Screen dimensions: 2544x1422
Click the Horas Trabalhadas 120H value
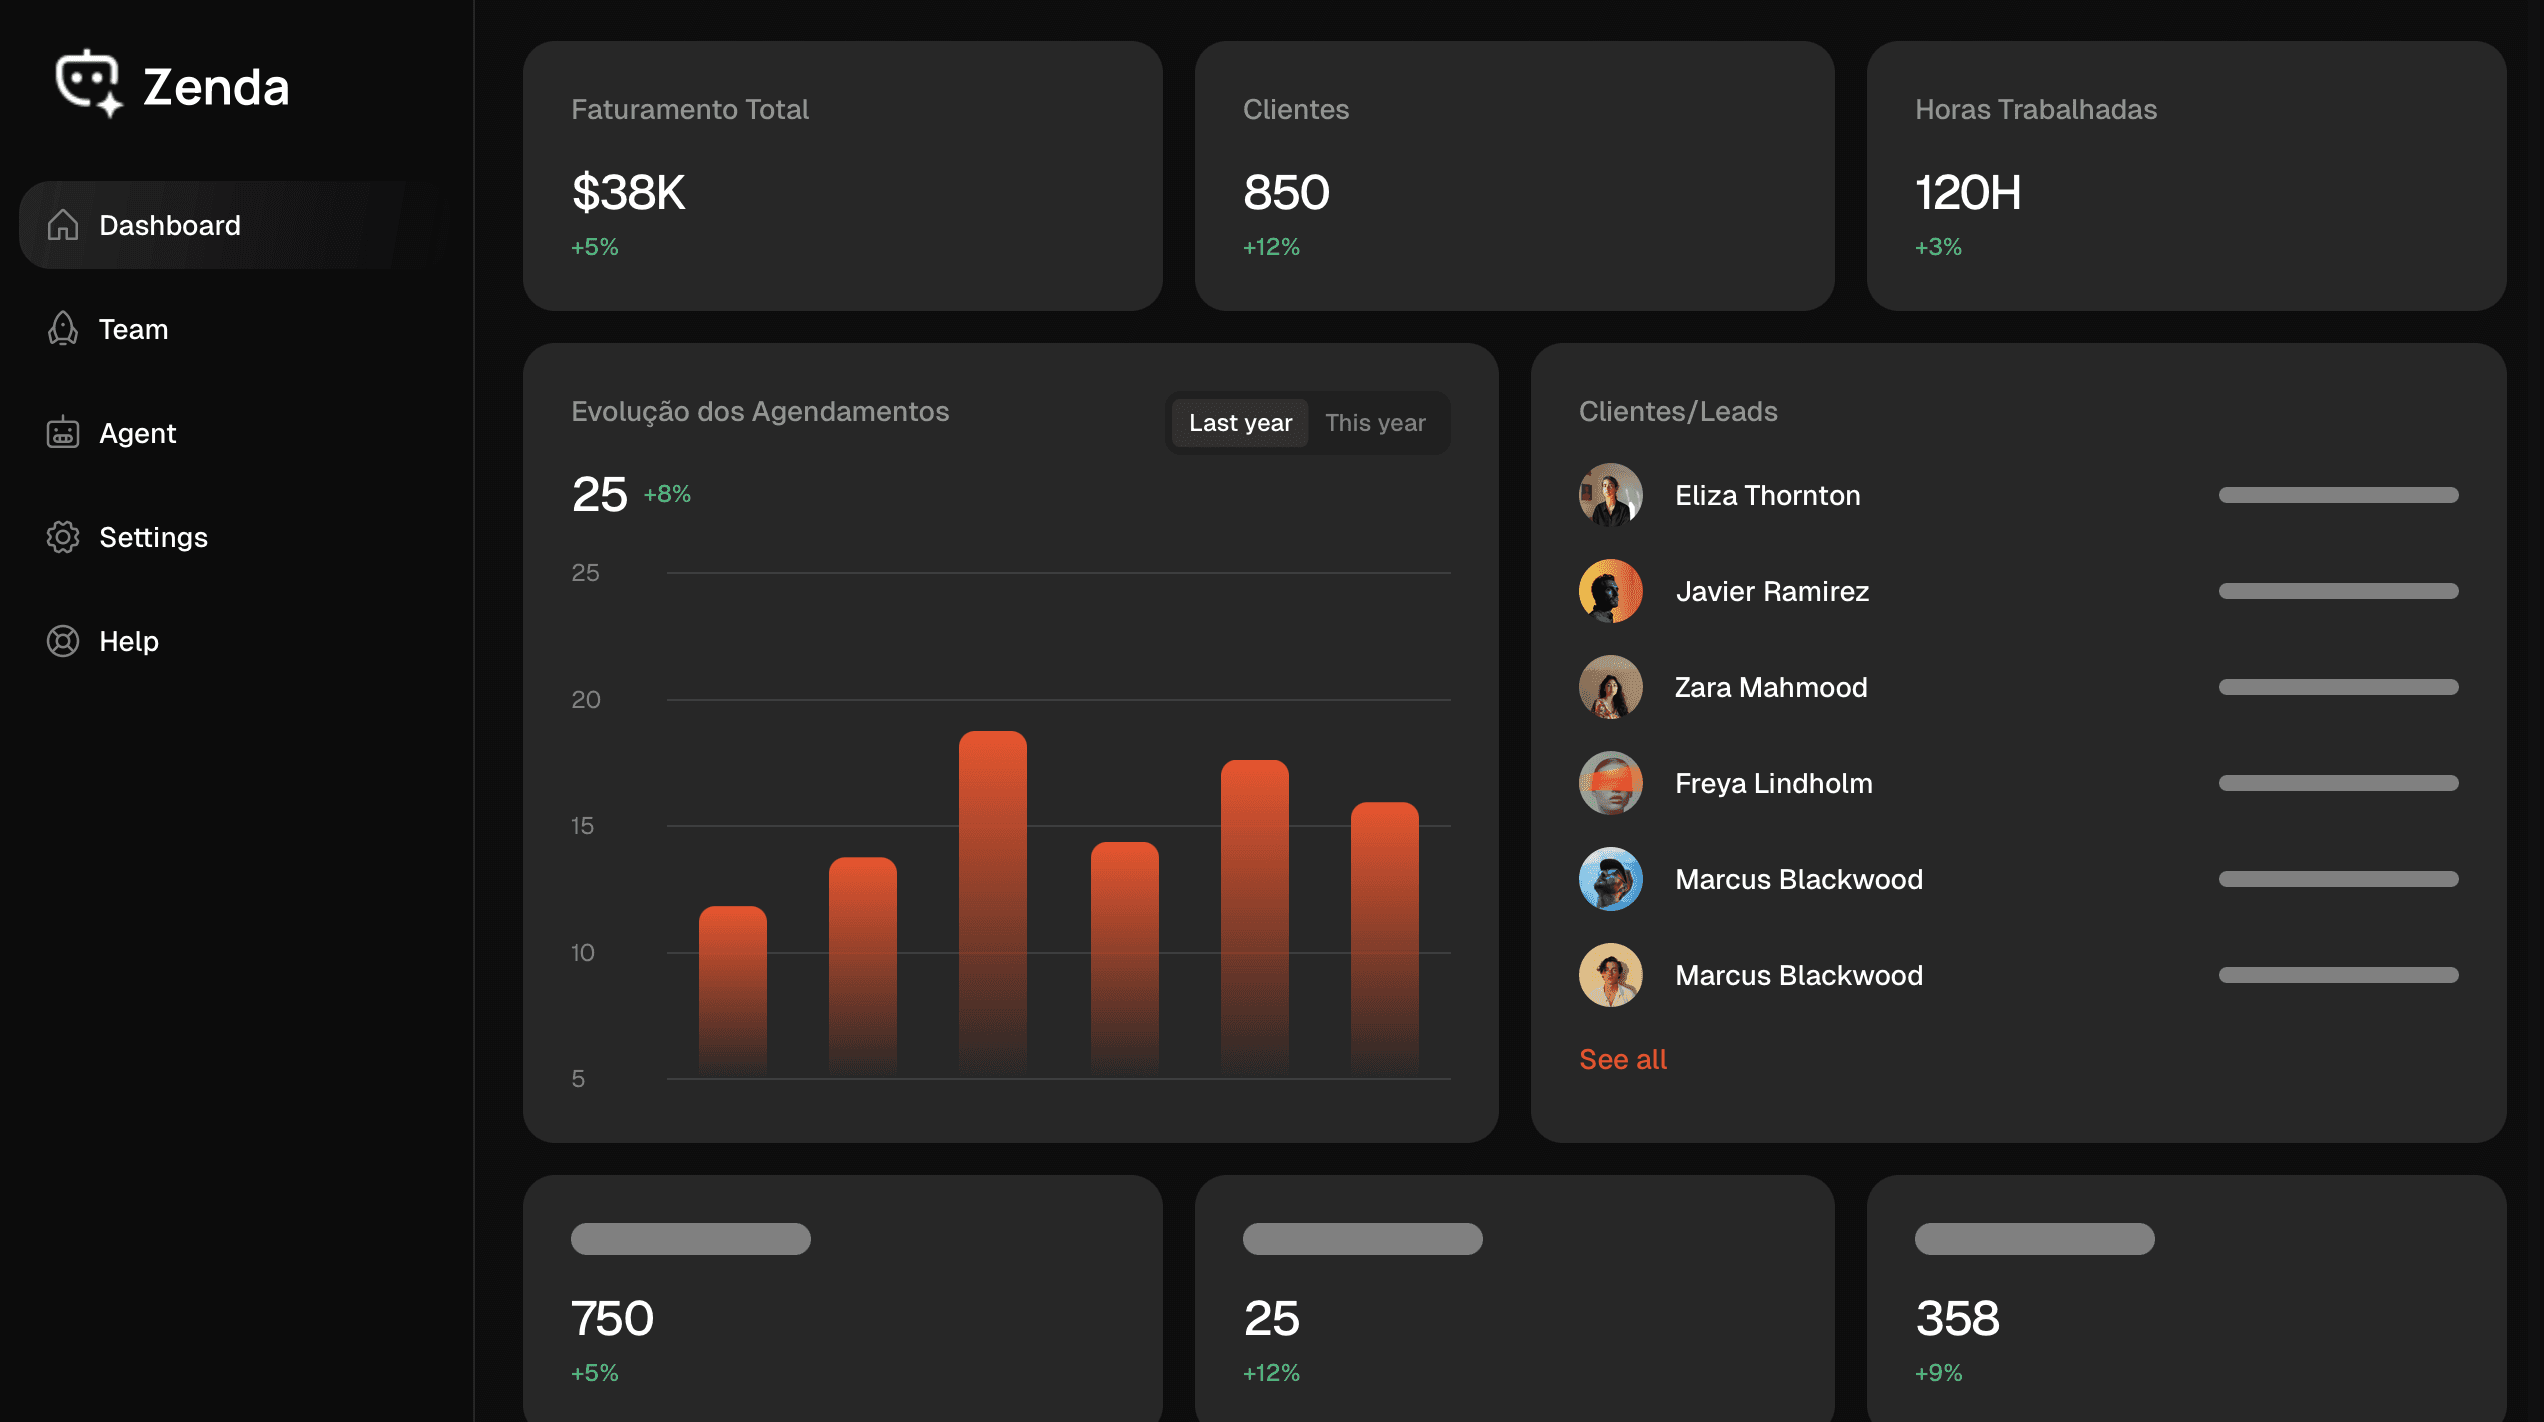point(1967,192)
